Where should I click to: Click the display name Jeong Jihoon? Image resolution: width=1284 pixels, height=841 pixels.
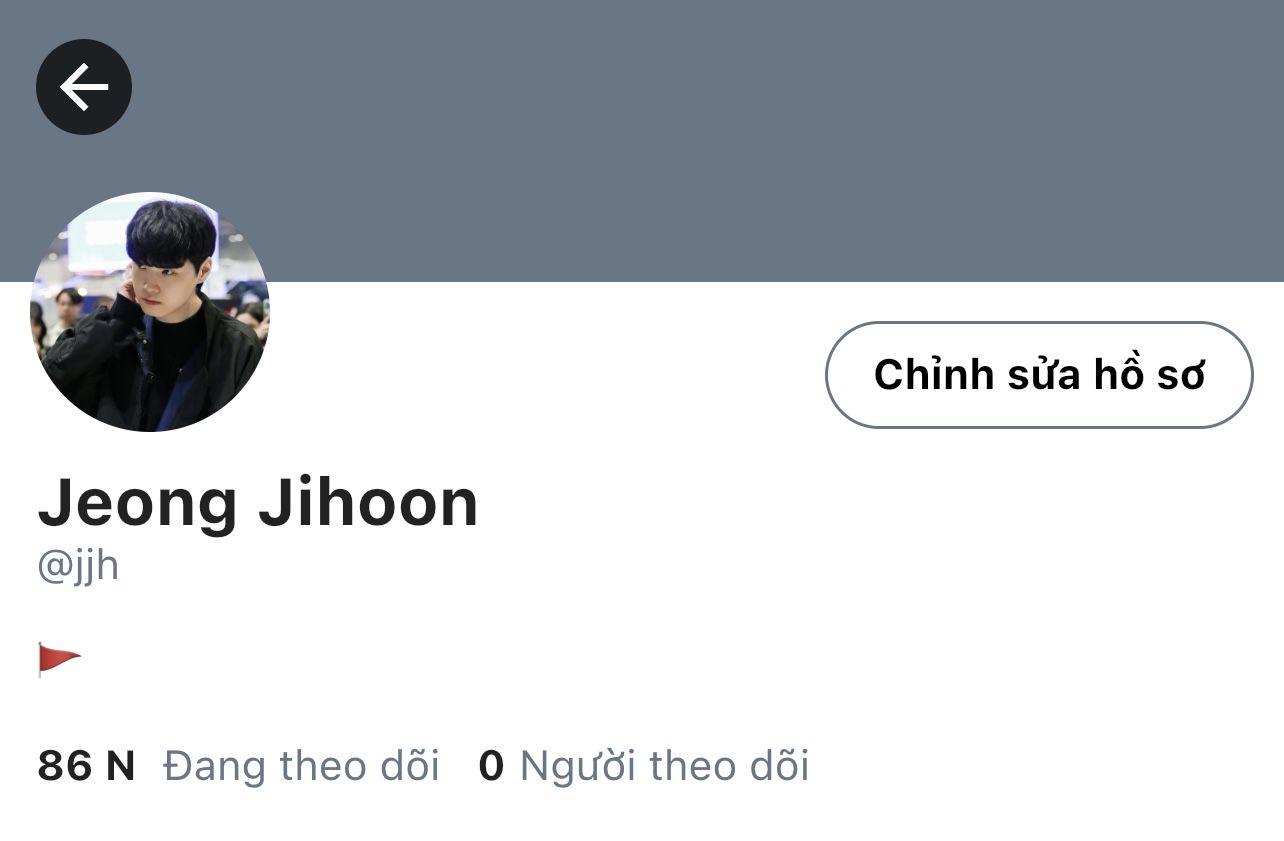point(258,503)
